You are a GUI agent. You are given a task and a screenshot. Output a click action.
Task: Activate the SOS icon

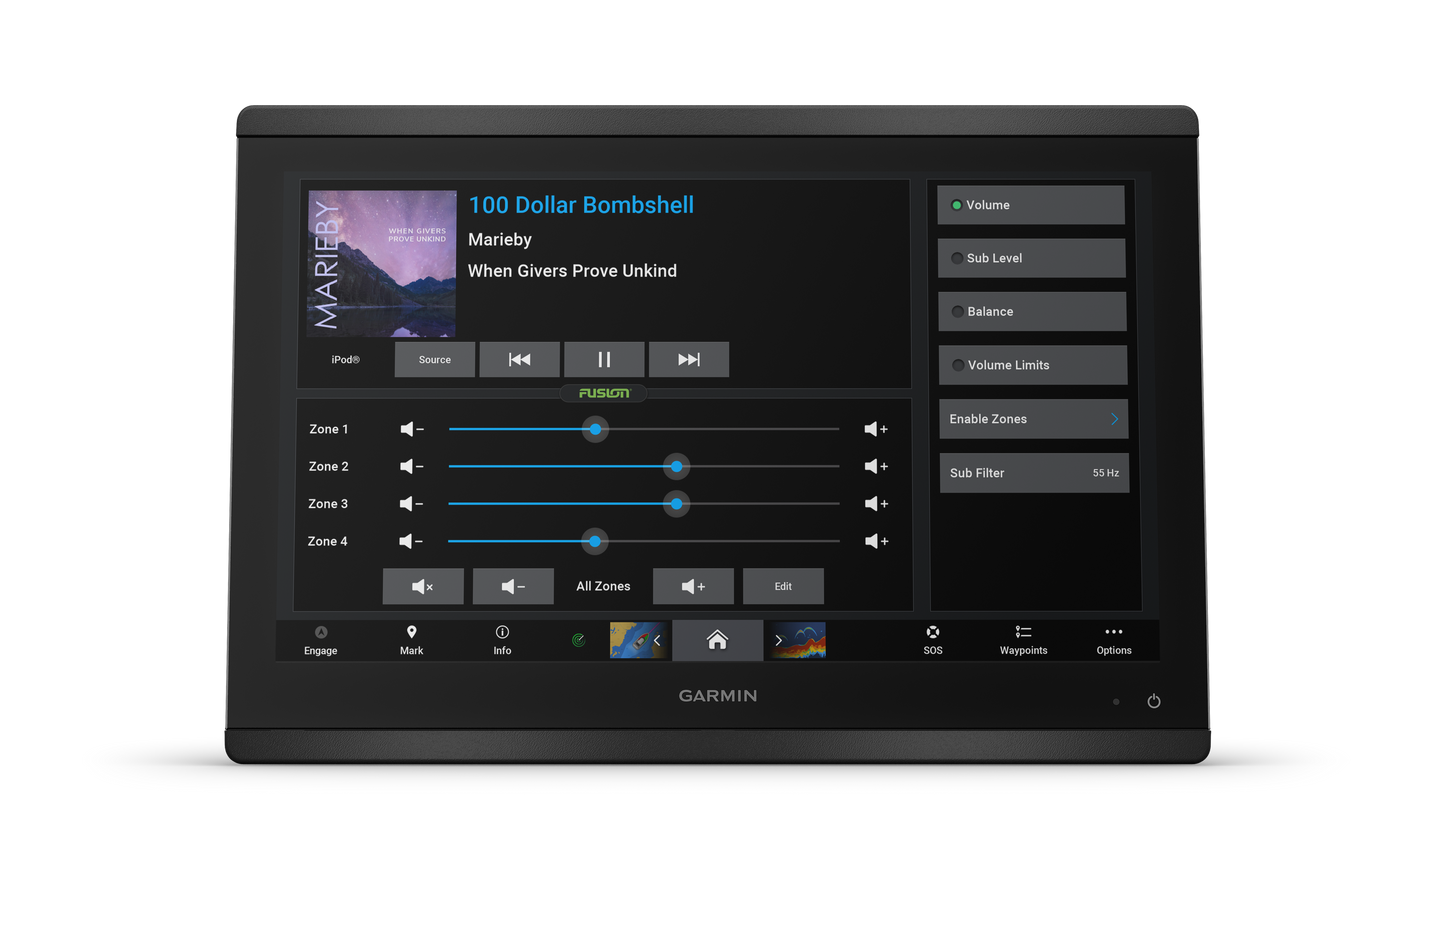932,640
